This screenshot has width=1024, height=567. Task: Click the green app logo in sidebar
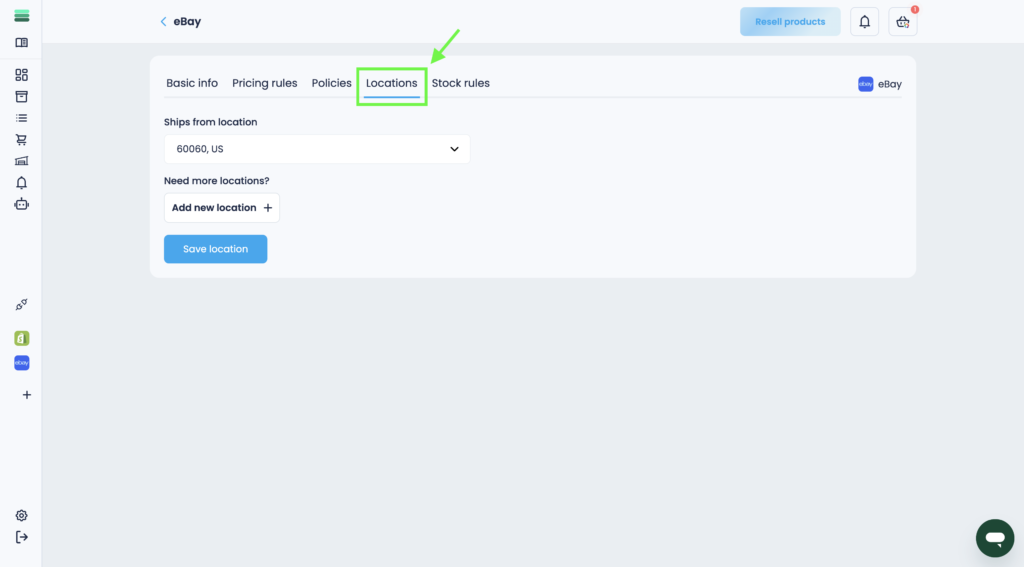(x=21, y=16)
